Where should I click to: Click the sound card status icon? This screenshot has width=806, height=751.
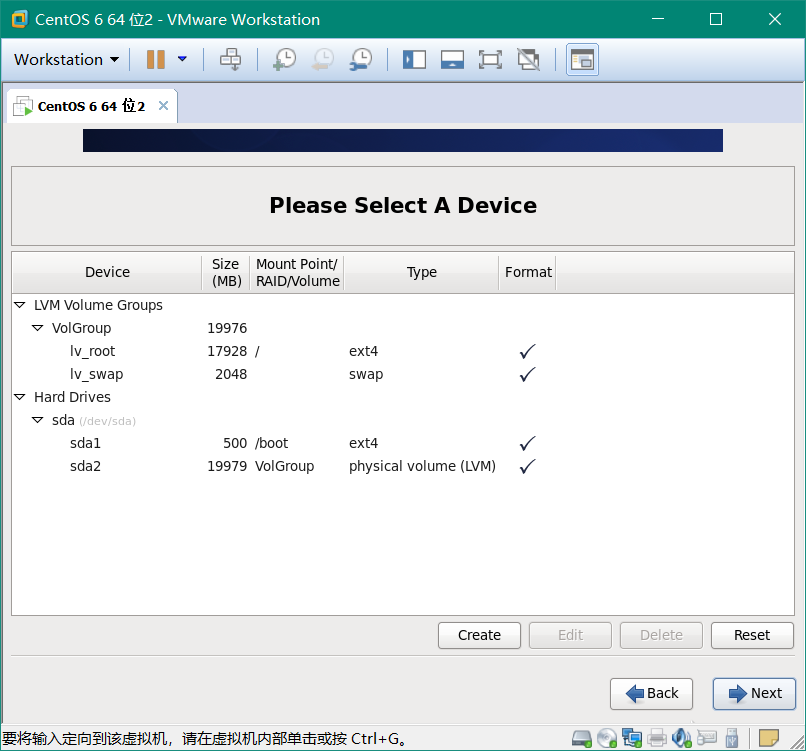click(682, 739)
